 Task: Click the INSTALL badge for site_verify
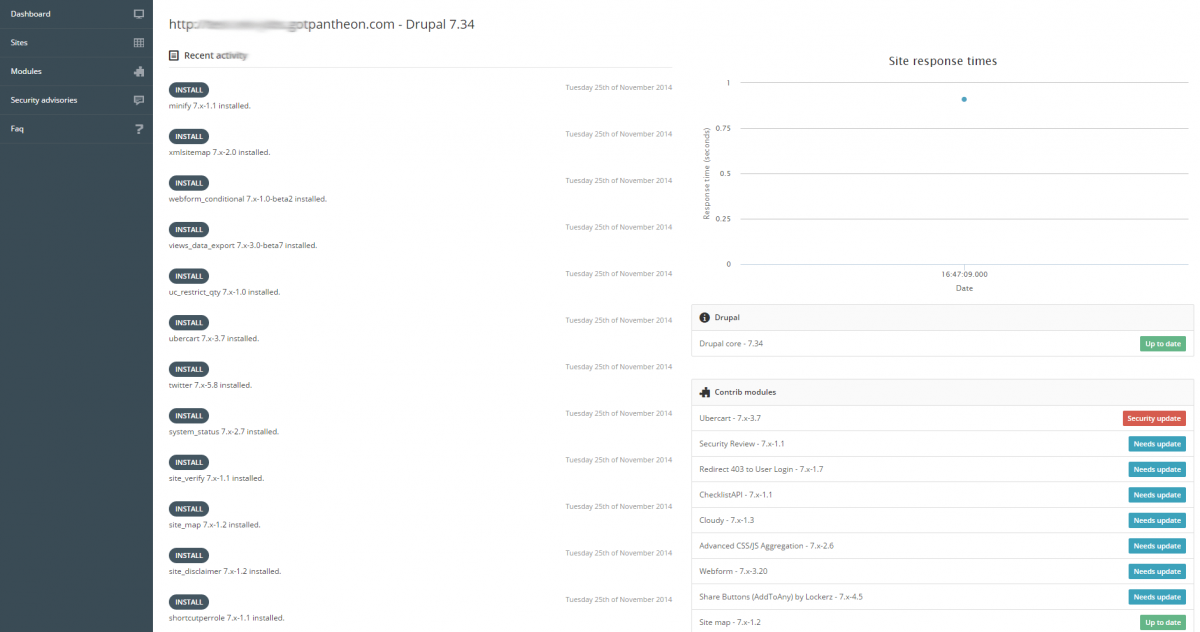pos(189,462)
